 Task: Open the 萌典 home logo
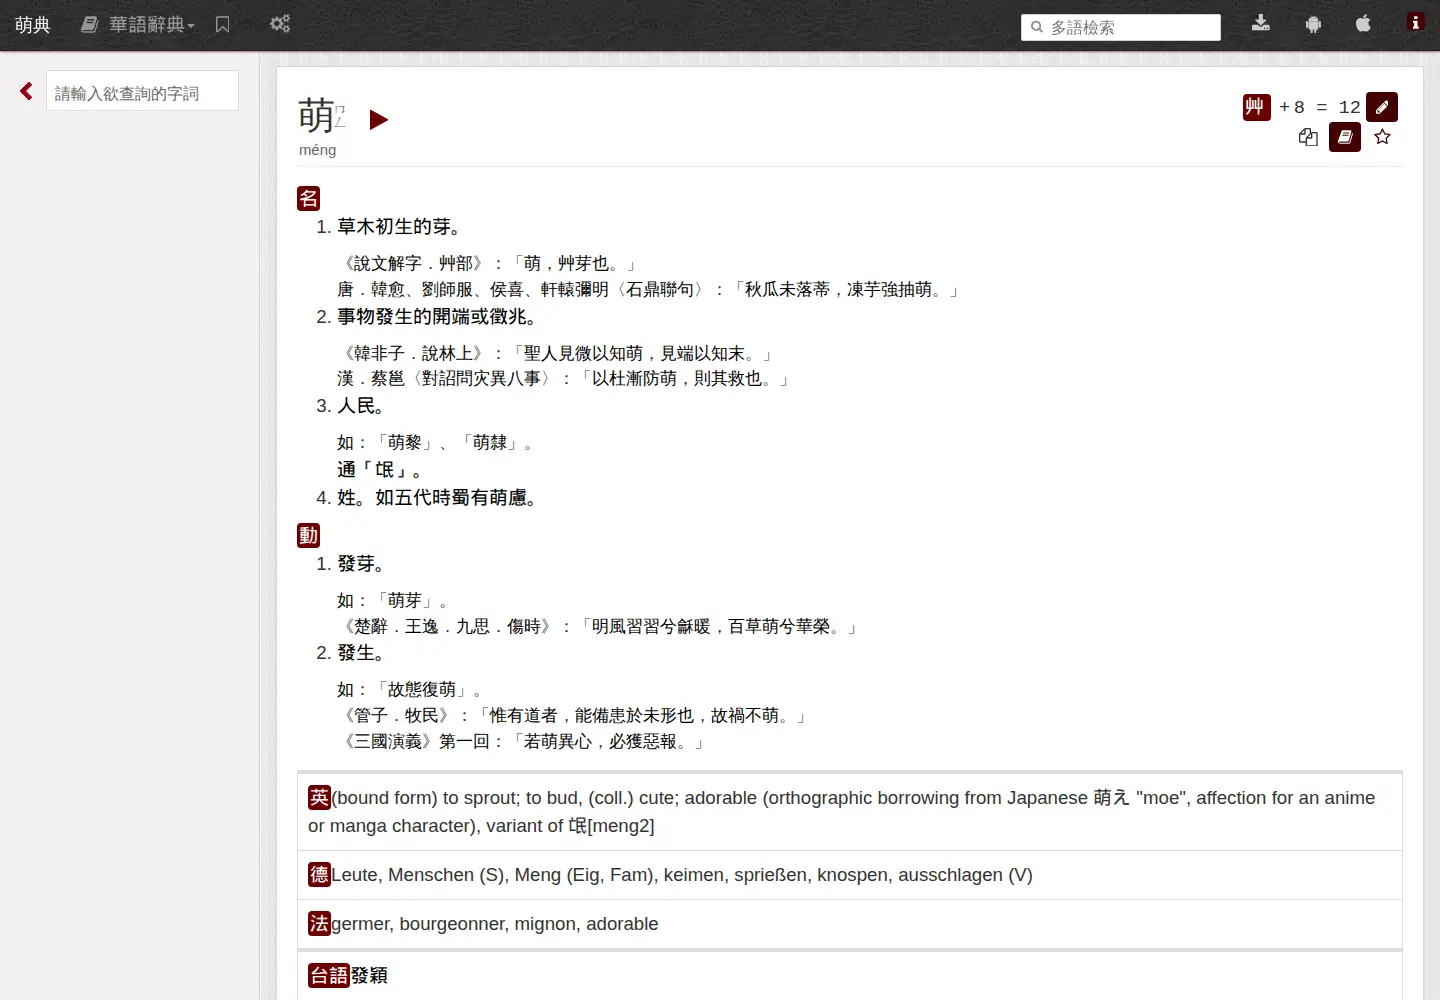pos(33,25)
